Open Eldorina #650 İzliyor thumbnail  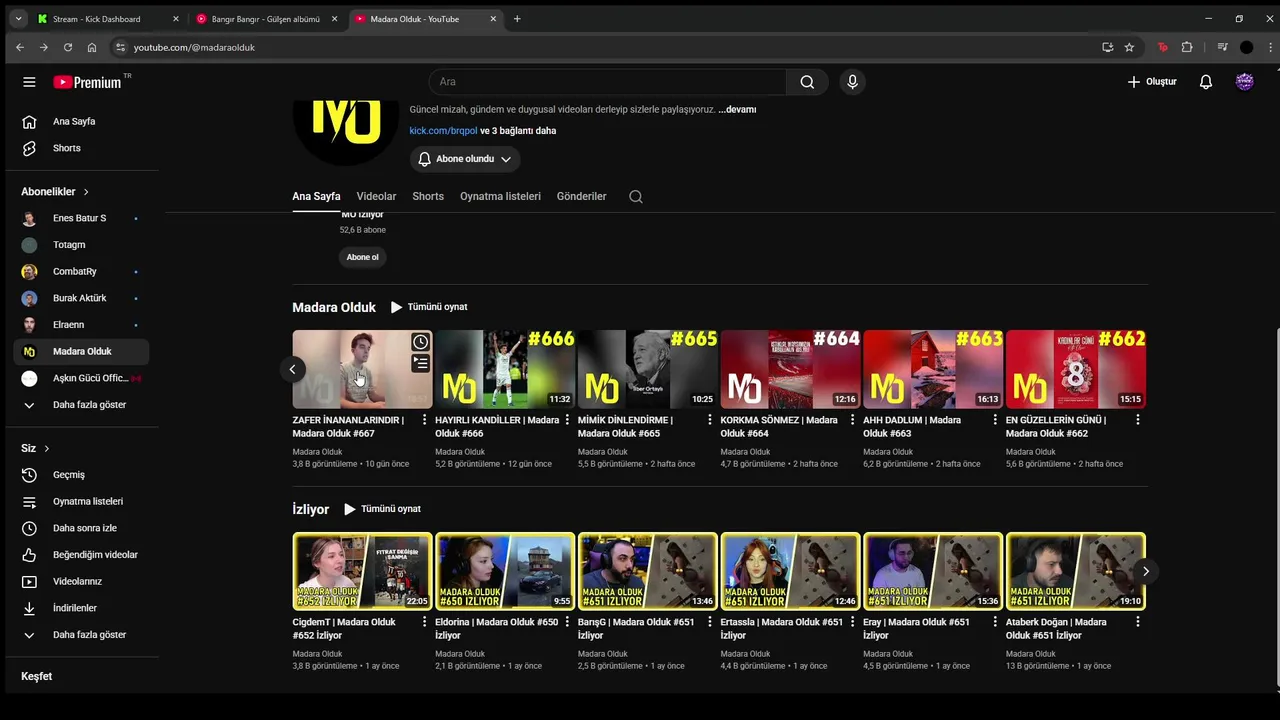pos(505,571)
